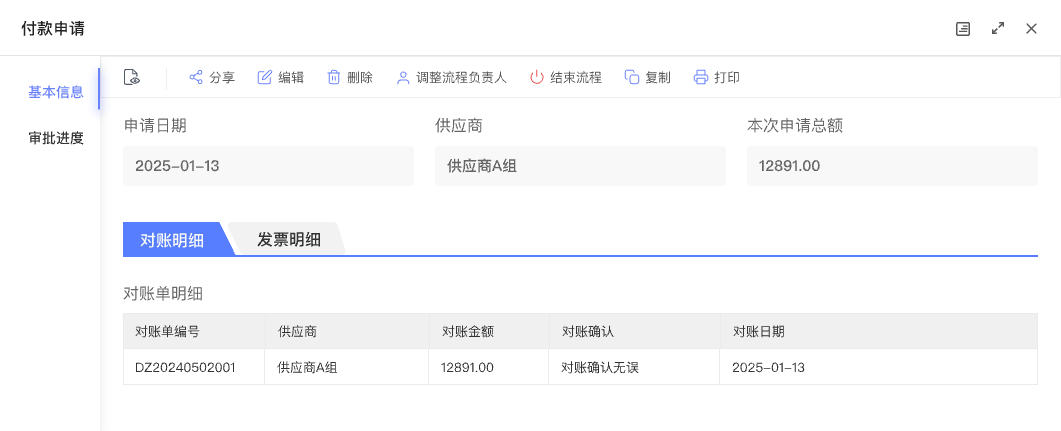Image resolution: width=1061 pixels, height=431 pixels.
Task: Click the Share (分享) toolbar icon
Action: point(196,77)
